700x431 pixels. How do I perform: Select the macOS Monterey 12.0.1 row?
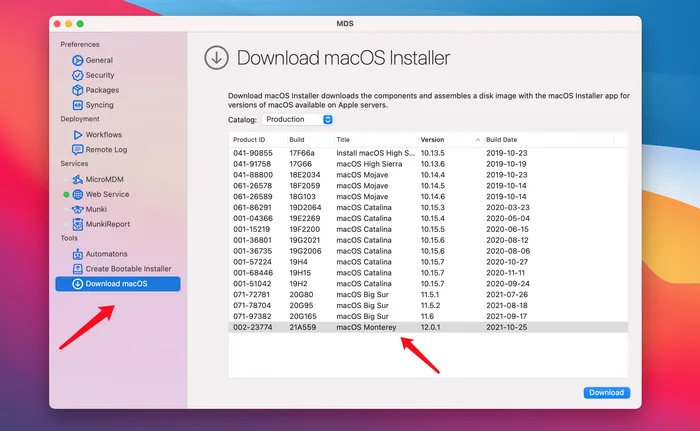428,327
